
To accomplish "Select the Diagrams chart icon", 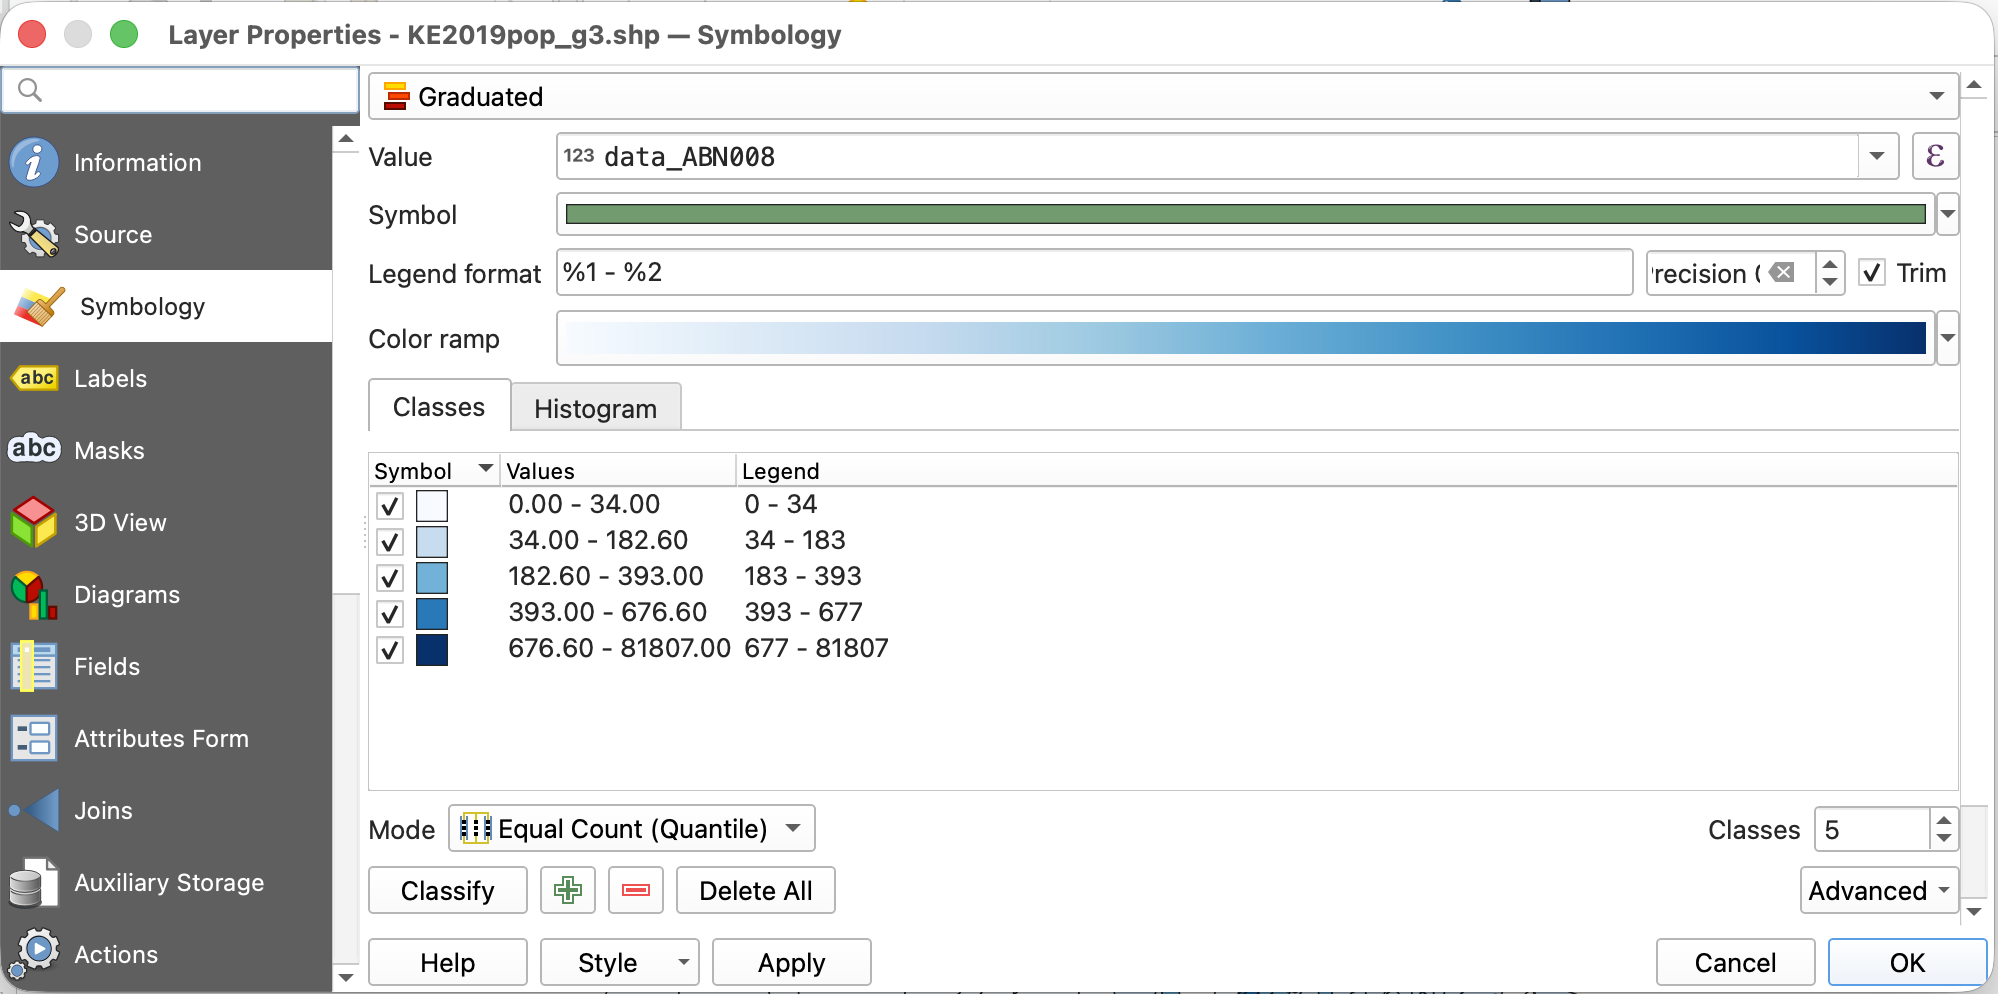I will (x=34, y=595).
